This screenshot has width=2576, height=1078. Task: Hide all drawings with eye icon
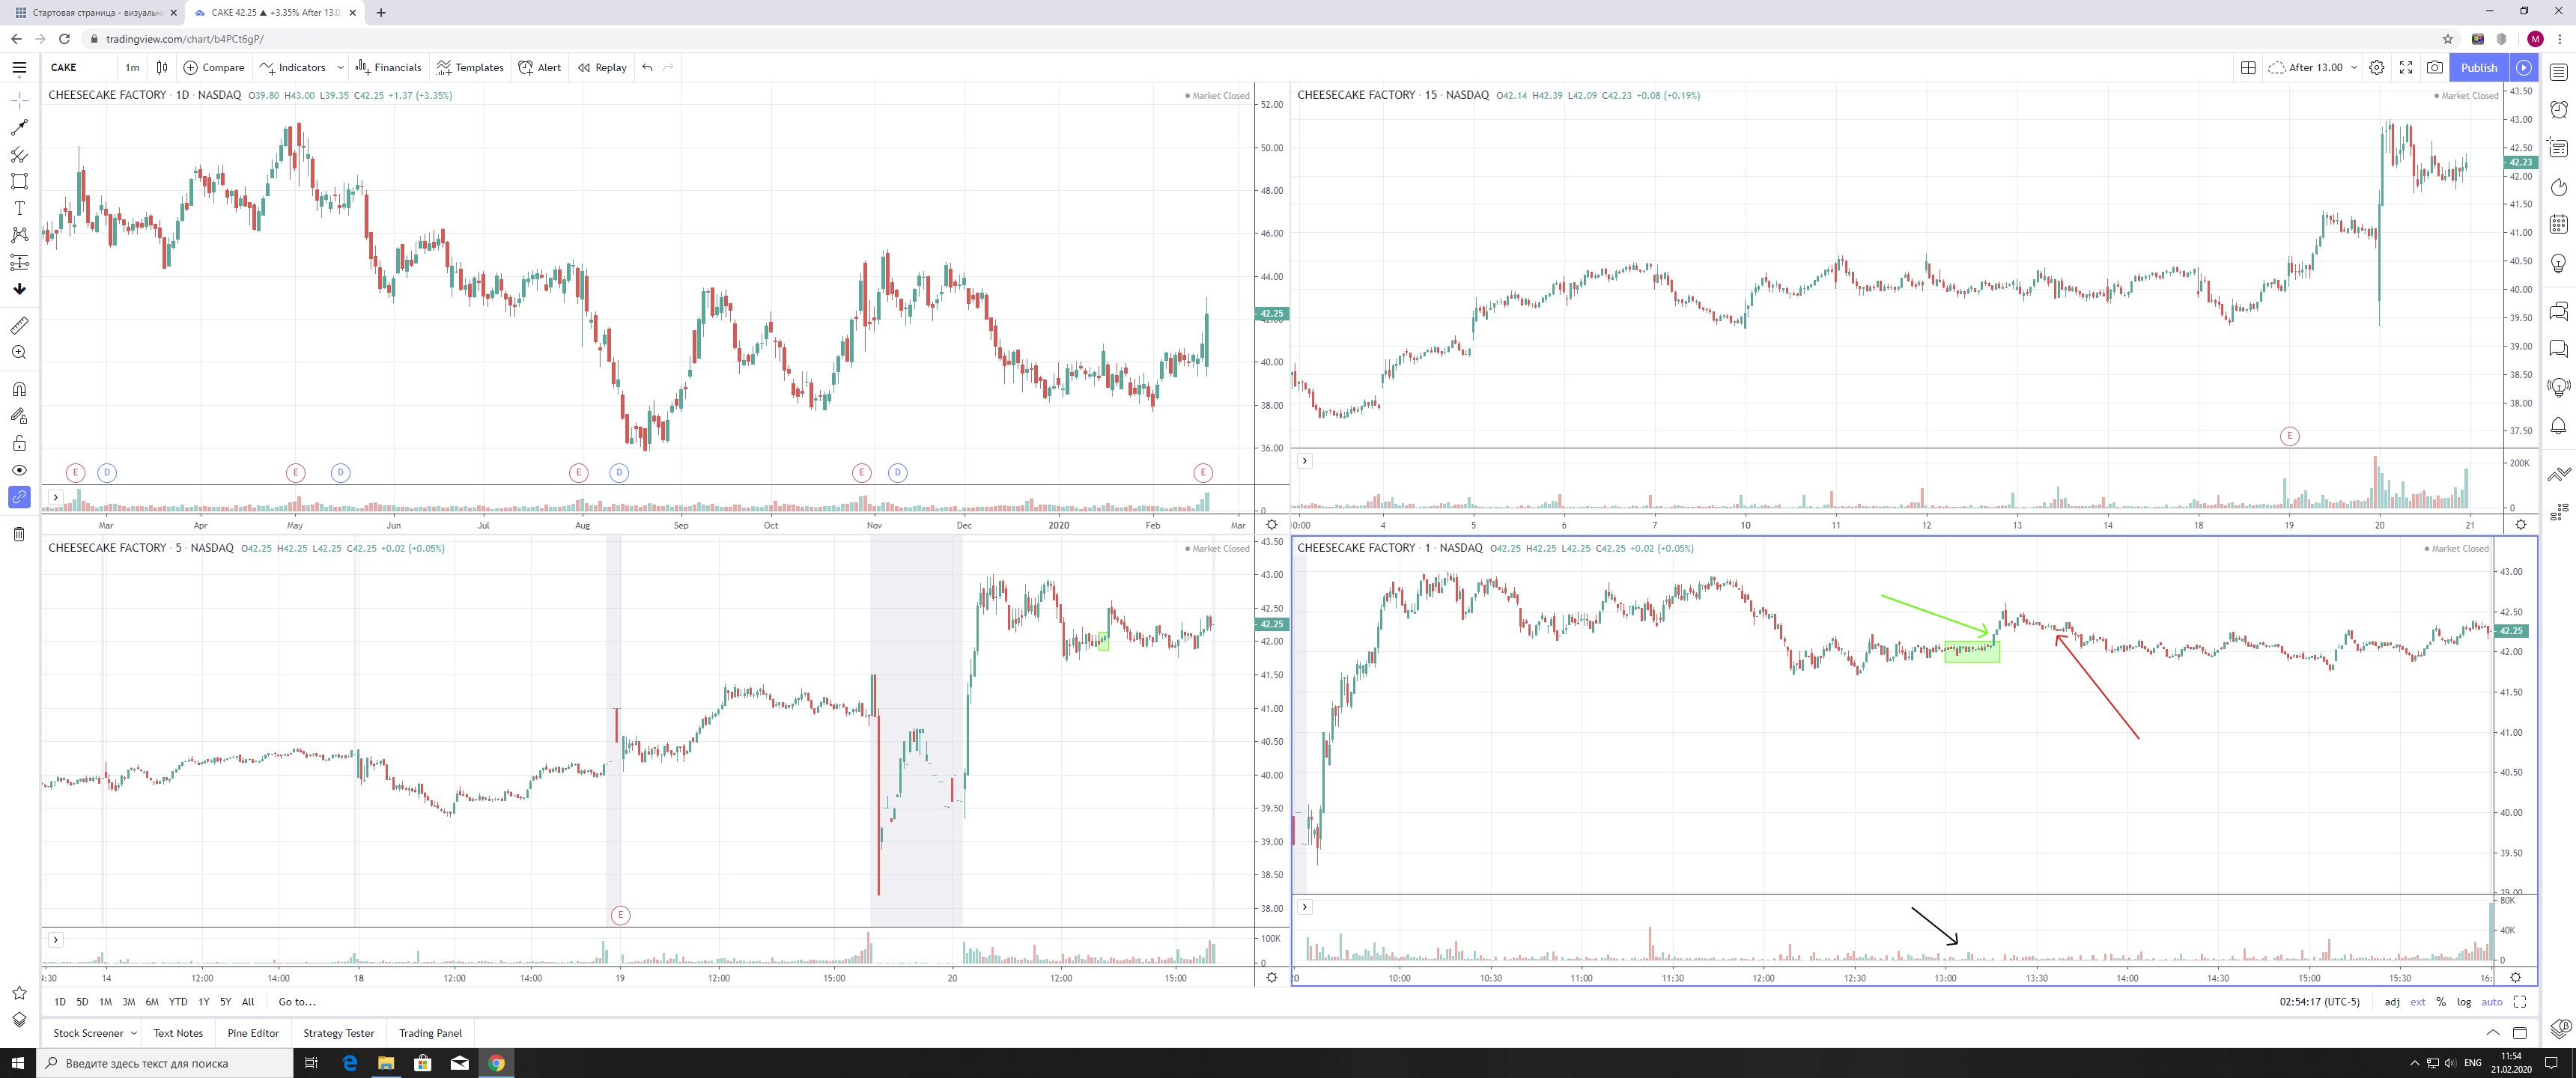coord(19,470)
